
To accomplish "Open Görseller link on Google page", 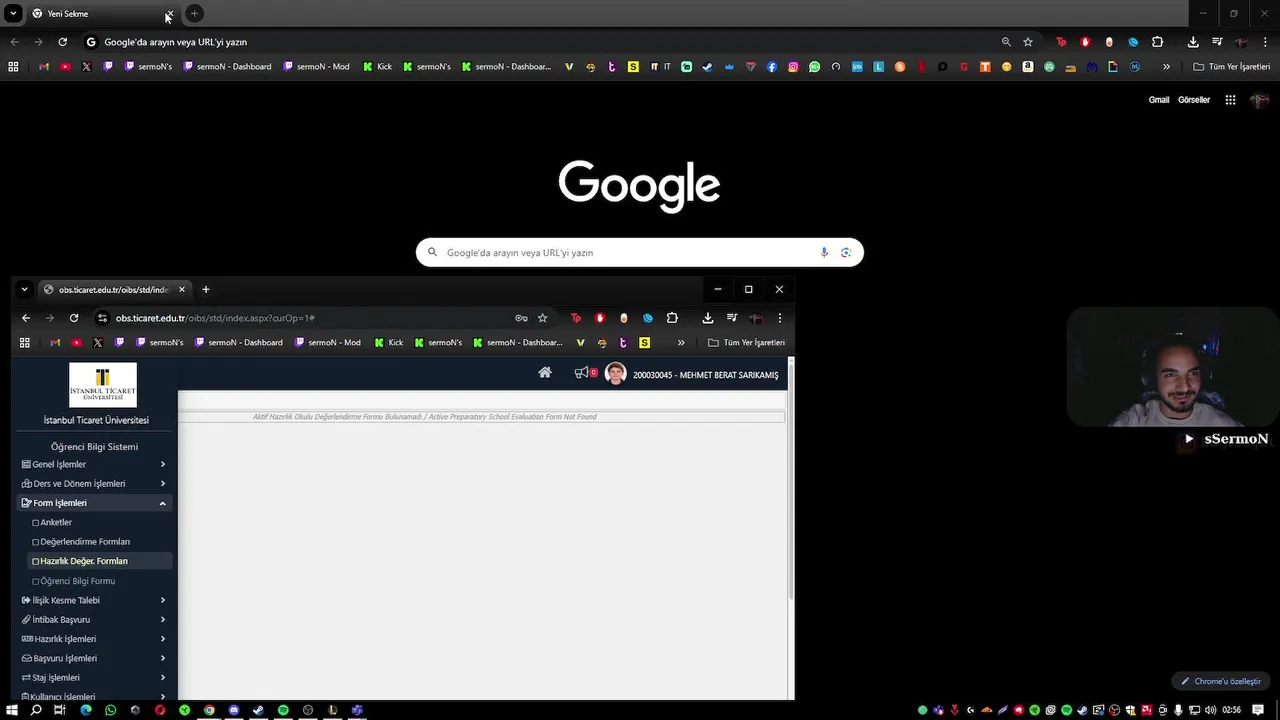I will coord(1194,100).
